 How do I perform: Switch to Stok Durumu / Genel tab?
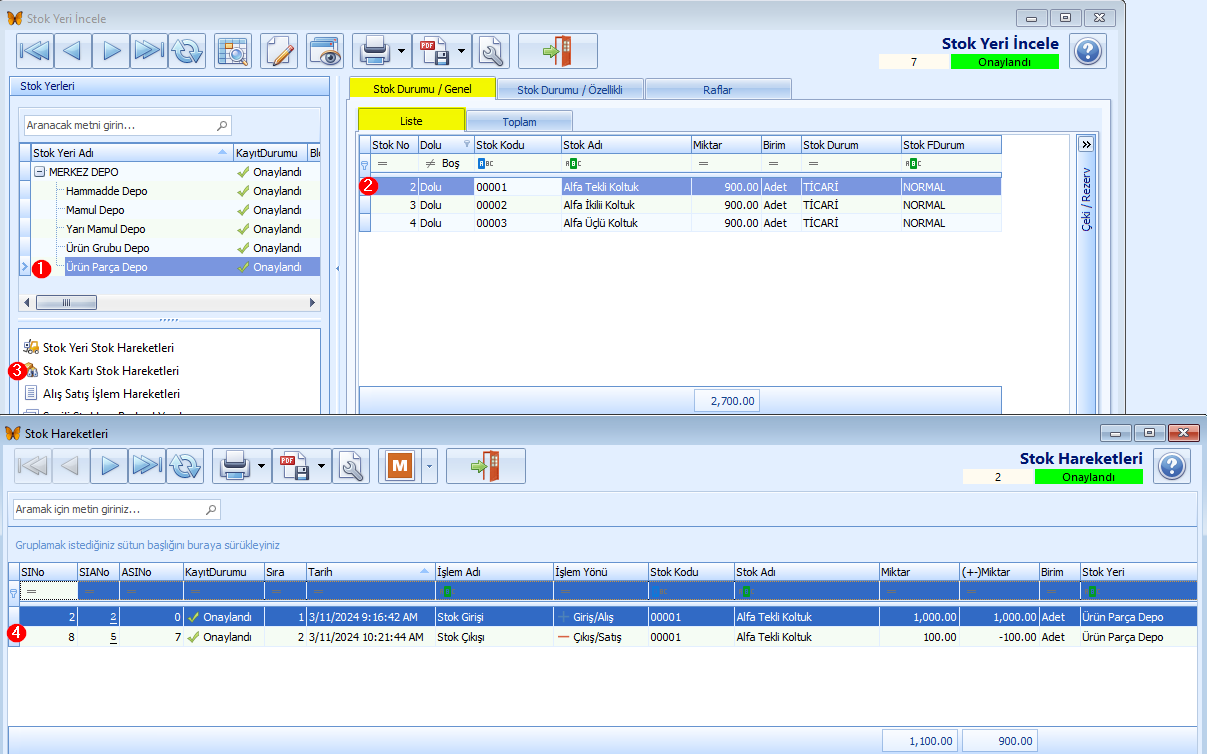pos(422,89)
